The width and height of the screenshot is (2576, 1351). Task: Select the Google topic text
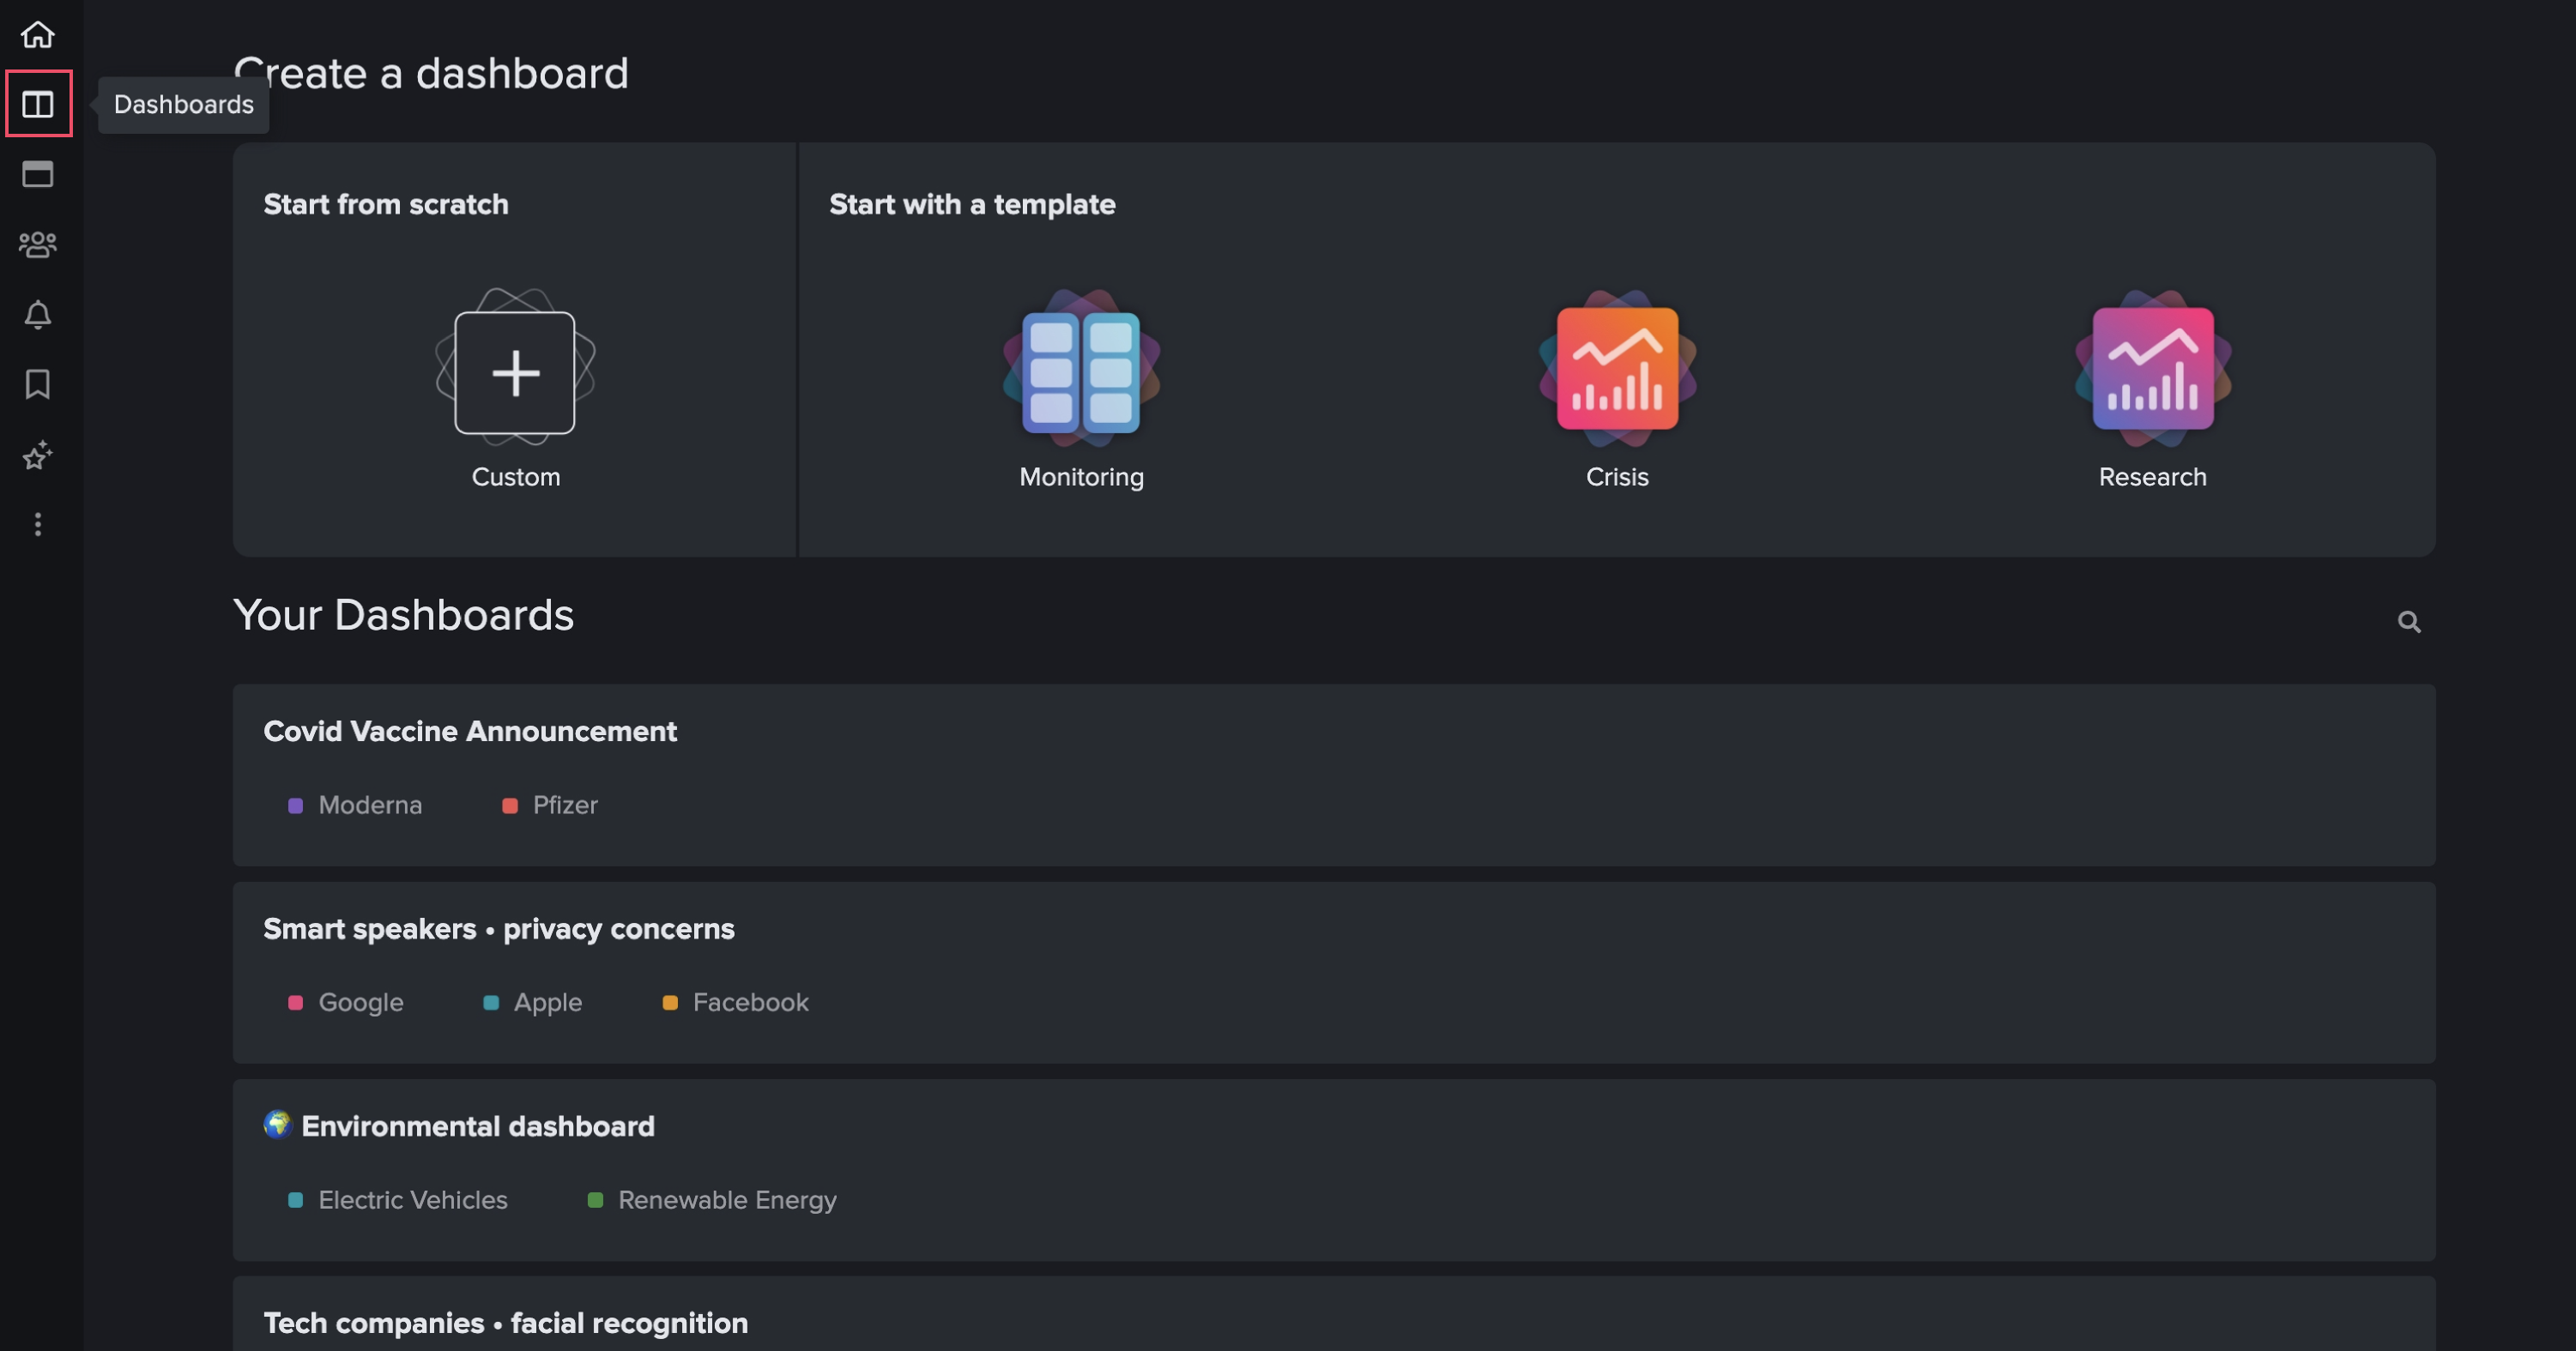pos(361,1003)
